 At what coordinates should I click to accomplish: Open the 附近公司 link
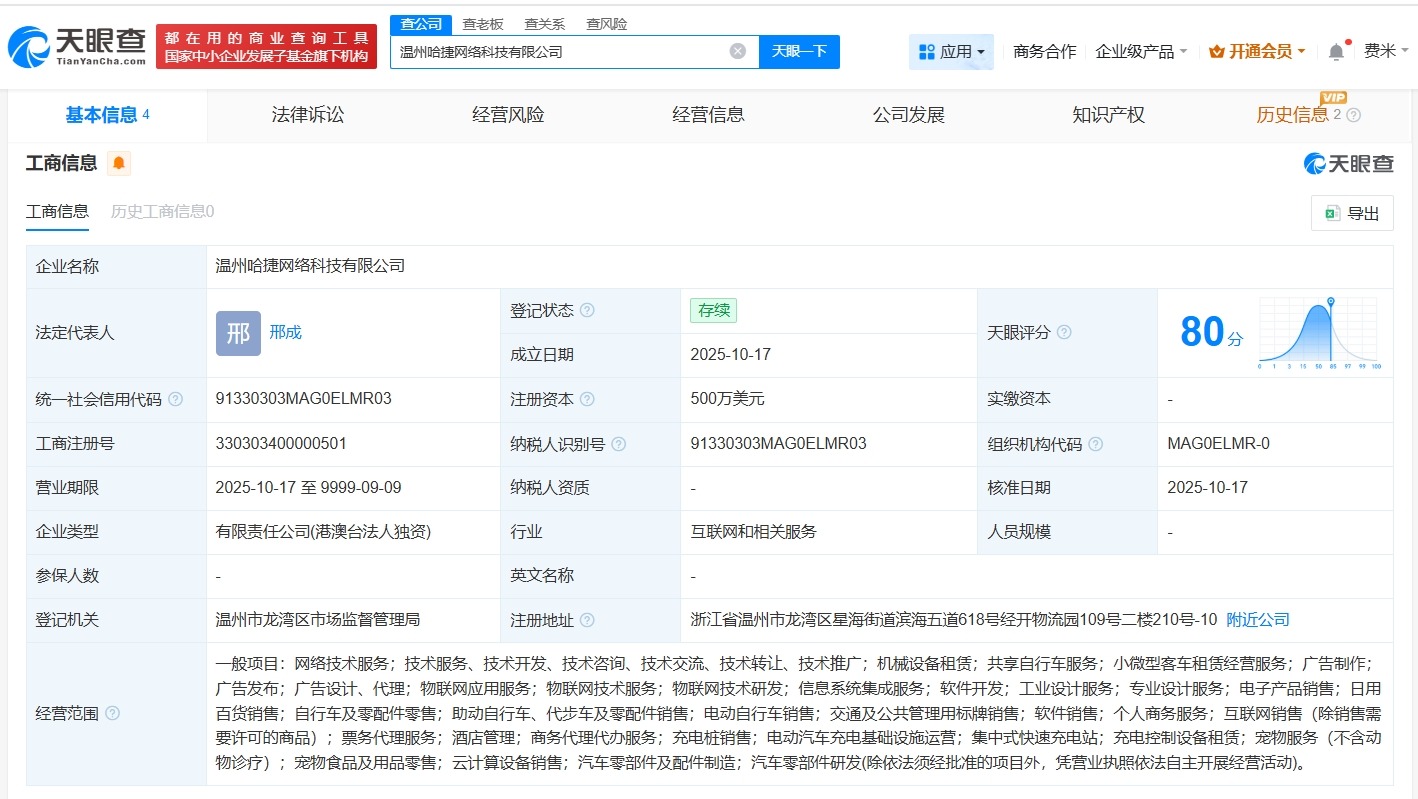(x=1258, y=620)
